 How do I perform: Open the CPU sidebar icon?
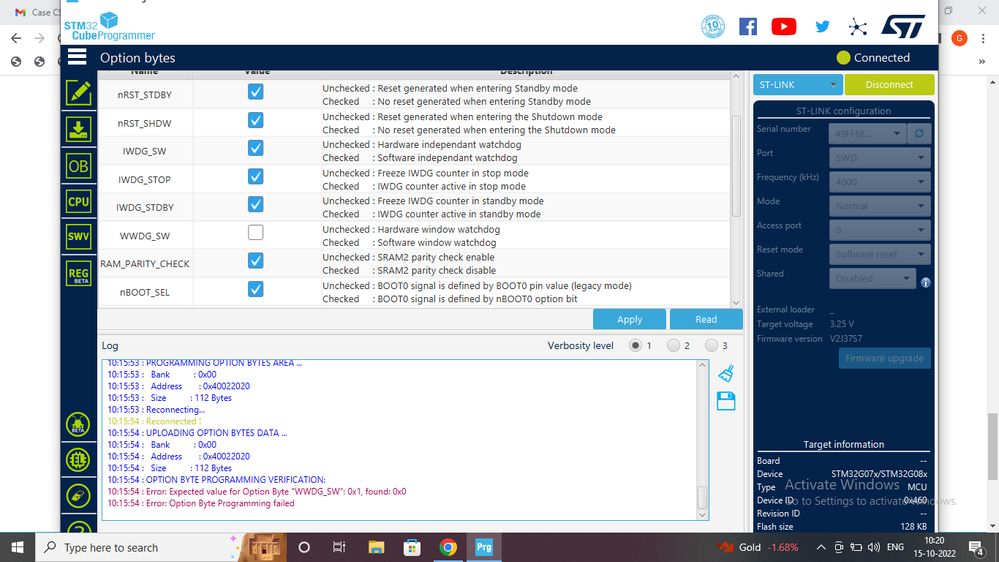(x=78, y=202)
